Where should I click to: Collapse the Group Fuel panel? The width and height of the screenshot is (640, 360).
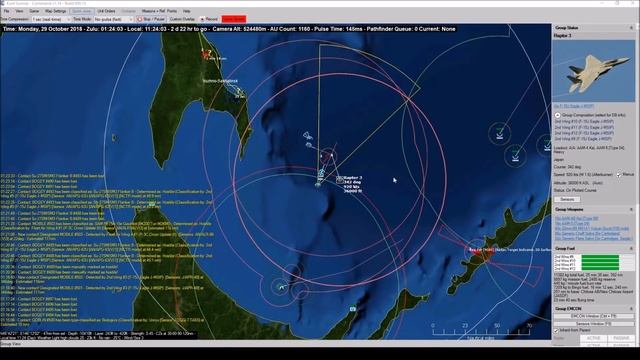pos(631,248)
